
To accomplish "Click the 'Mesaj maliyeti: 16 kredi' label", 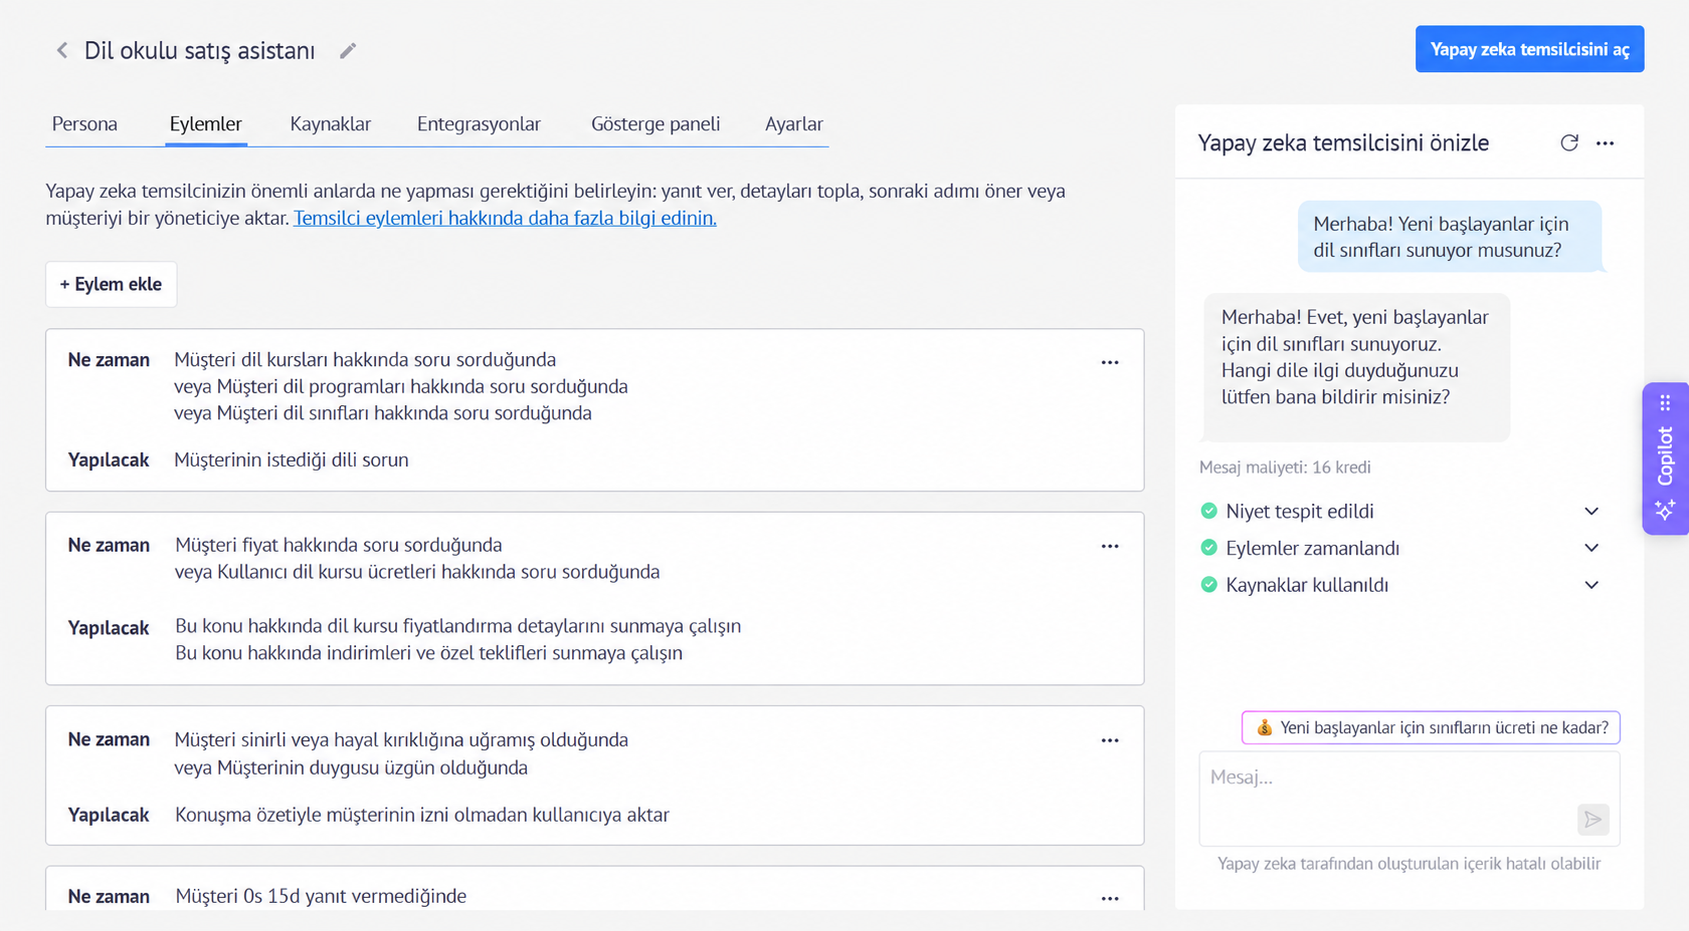I will [1285, 467].
